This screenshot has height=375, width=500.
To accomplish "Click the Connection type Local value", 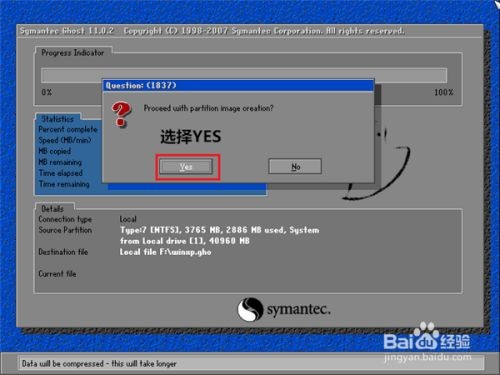I will [128, 219].
